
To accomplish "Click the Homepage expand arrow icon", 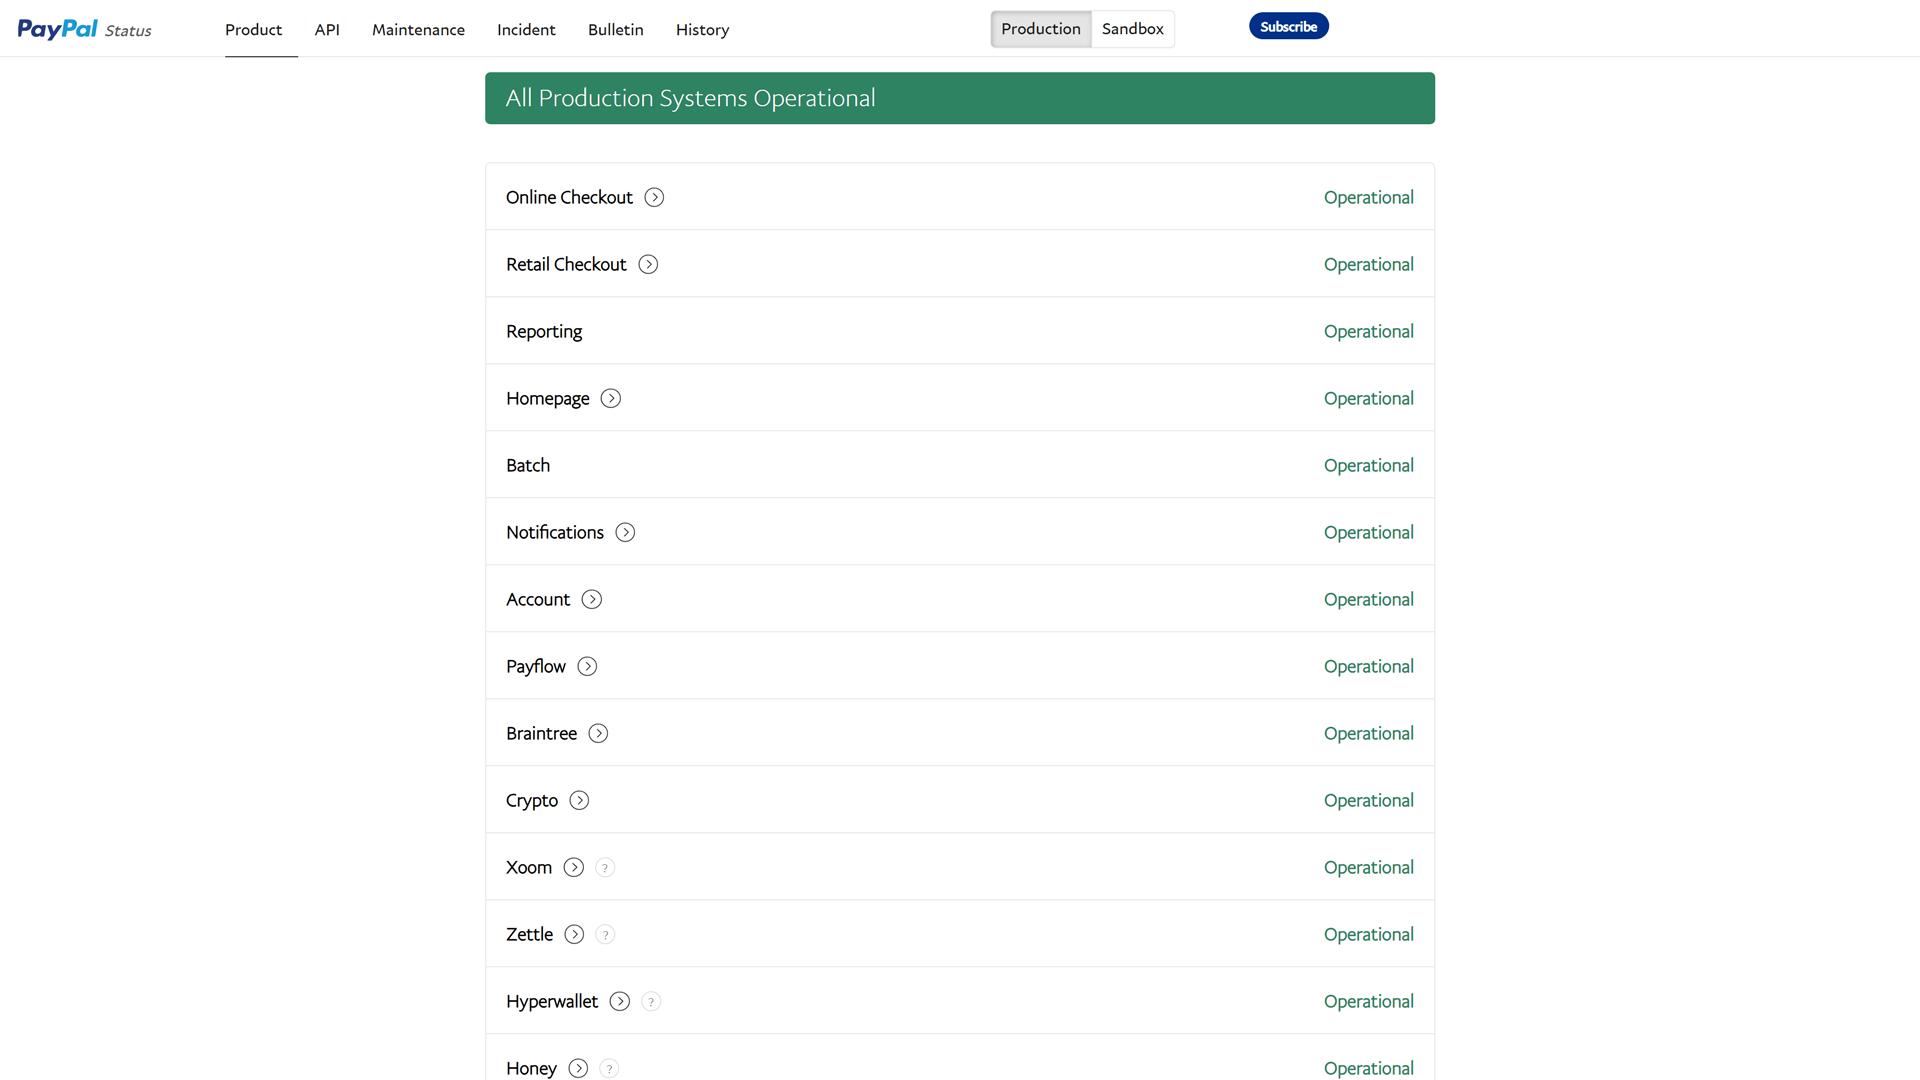I will (610, 398).
